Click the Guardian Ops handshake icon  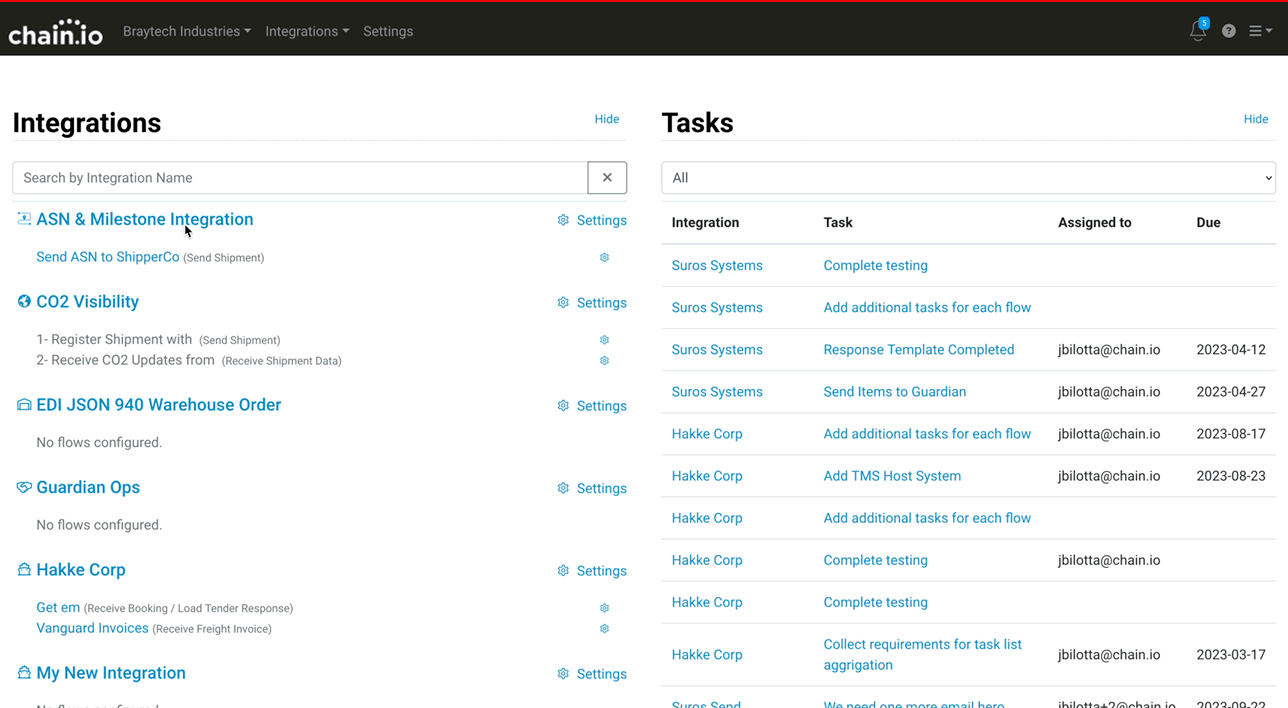click(24, 487)
